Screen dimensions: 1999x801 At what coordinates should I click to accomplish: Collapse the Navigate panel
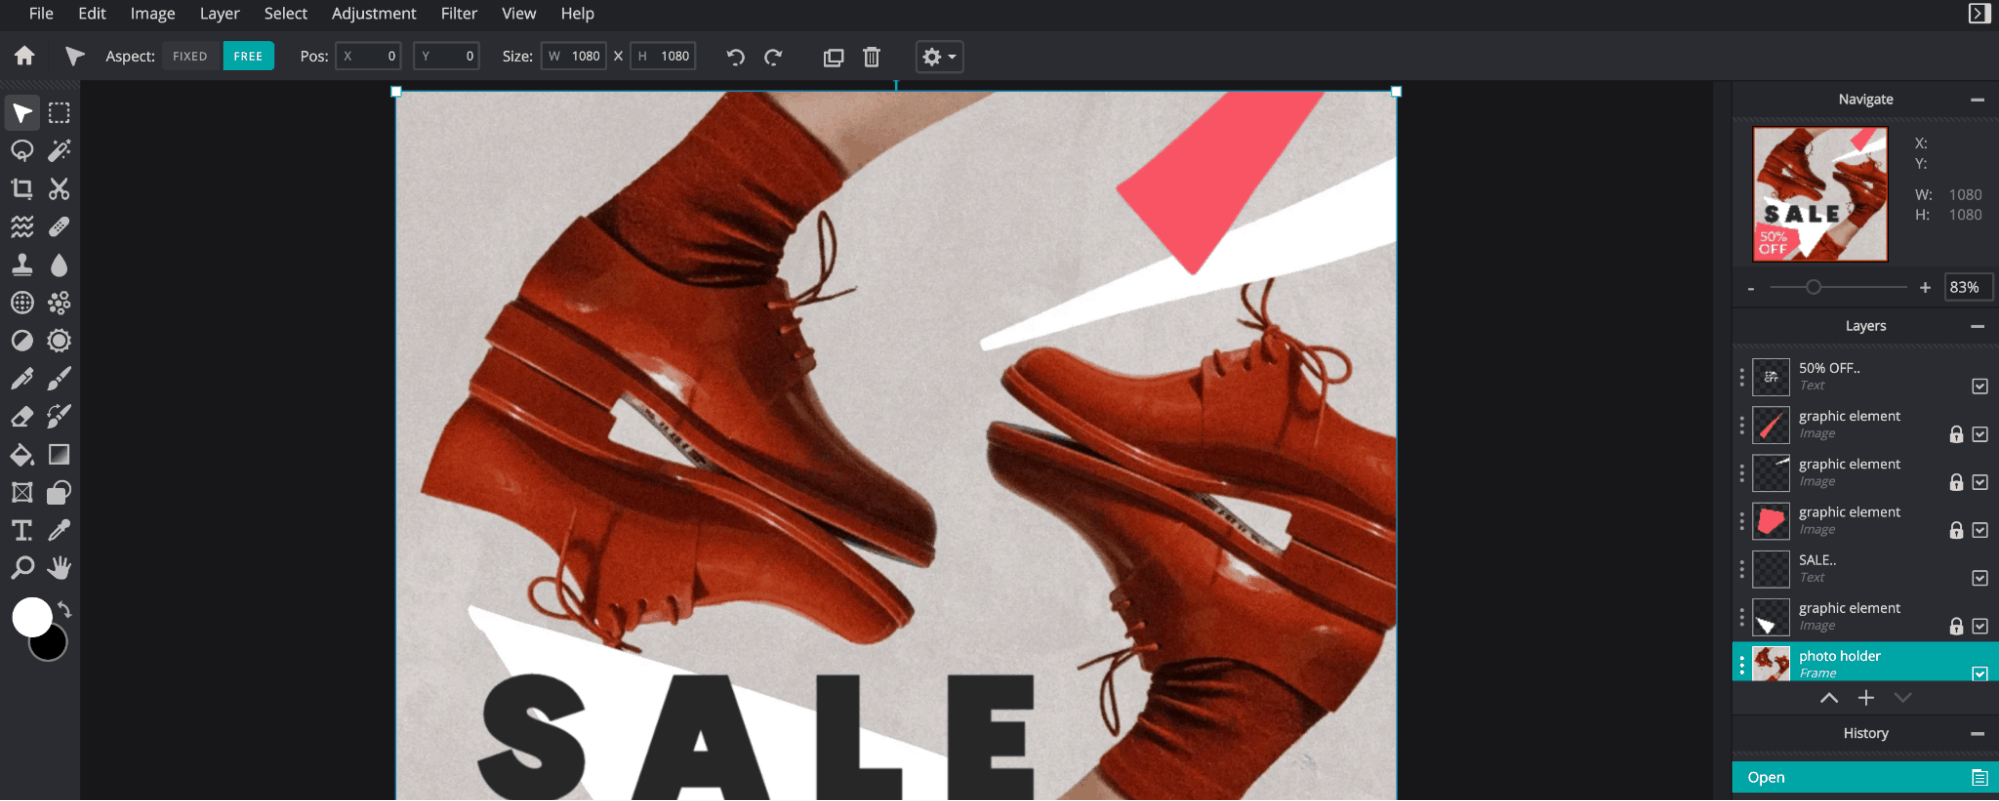(x=1977, y=99)
